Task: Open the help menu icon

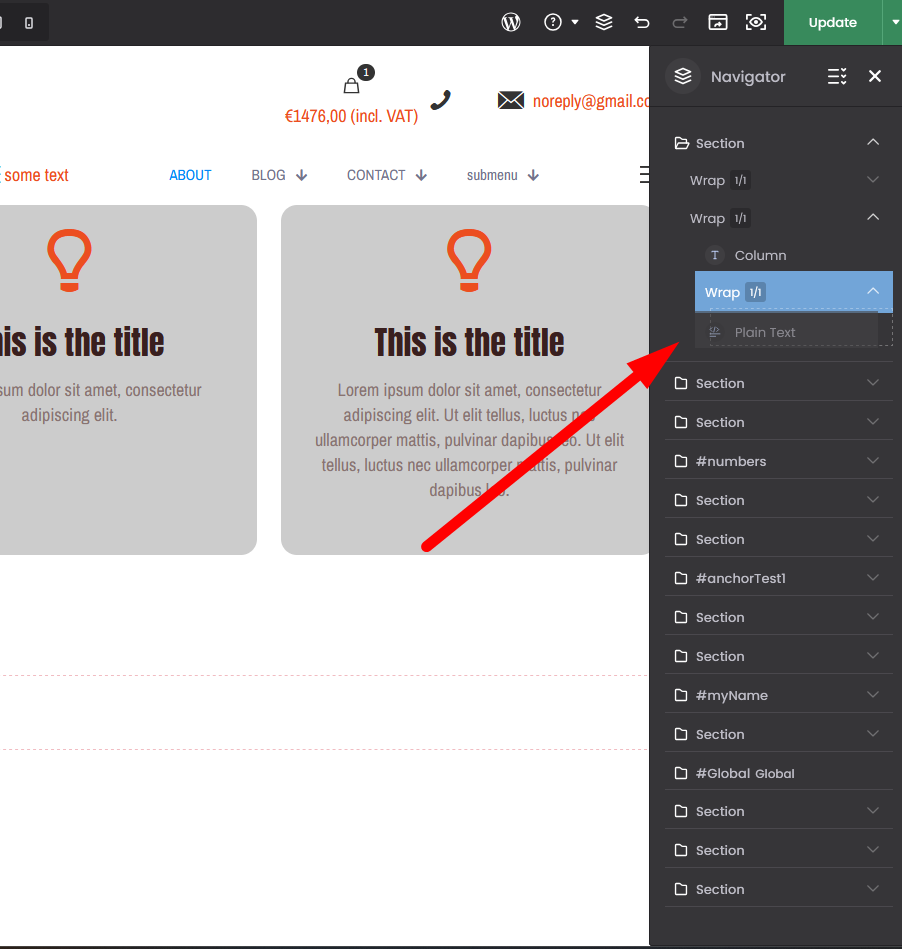Action: (x=553, y=22)
